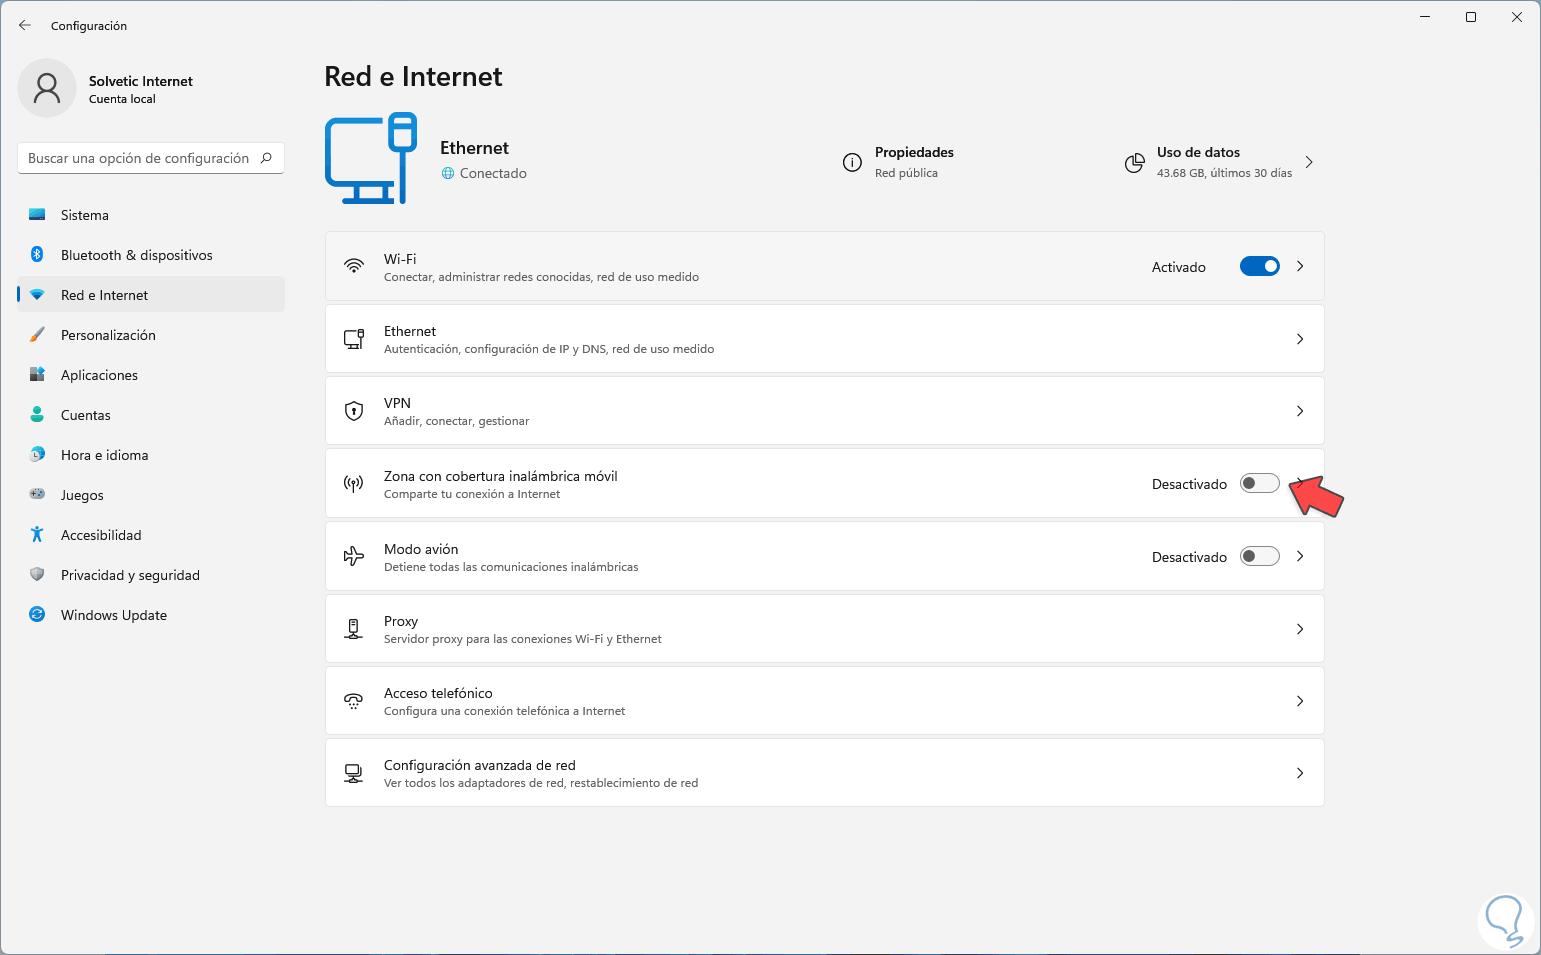Go to Windows Update section
This screenshot has width=1541, height=955.
pos(113,615)
